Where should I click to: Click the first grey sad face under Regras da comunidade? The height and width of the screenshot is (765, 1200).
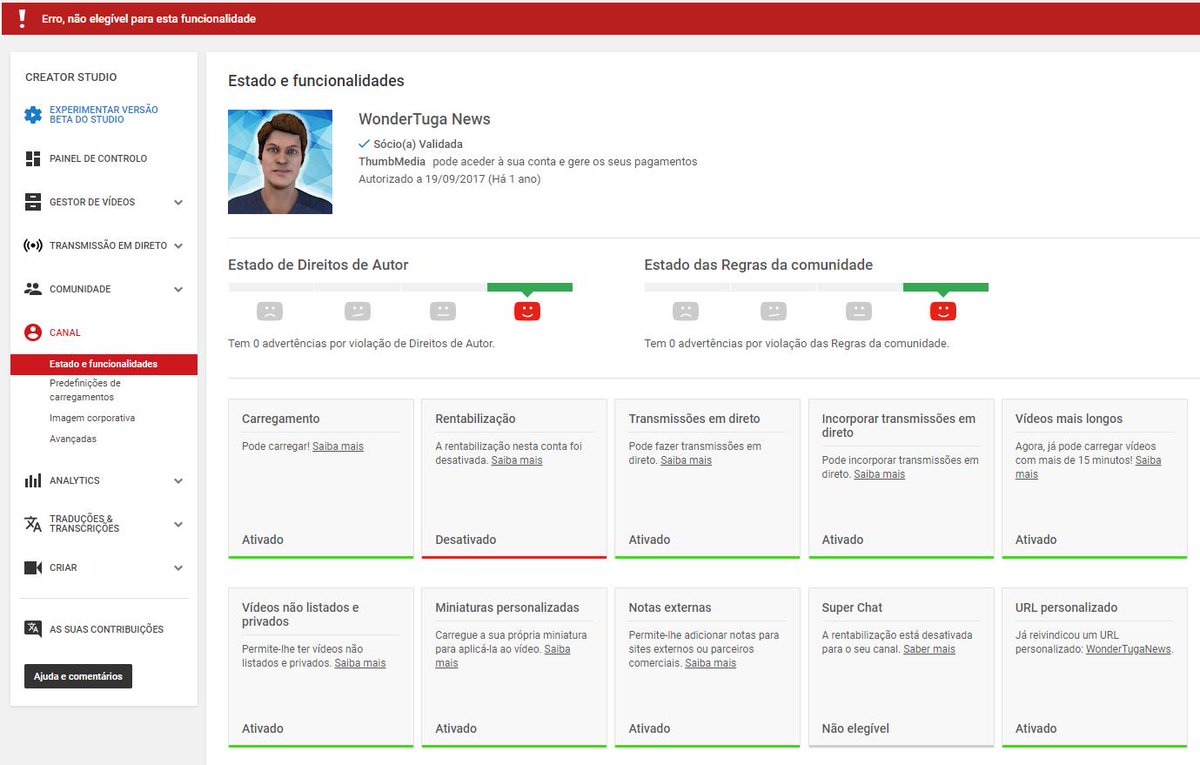click(x=685, y=311)
